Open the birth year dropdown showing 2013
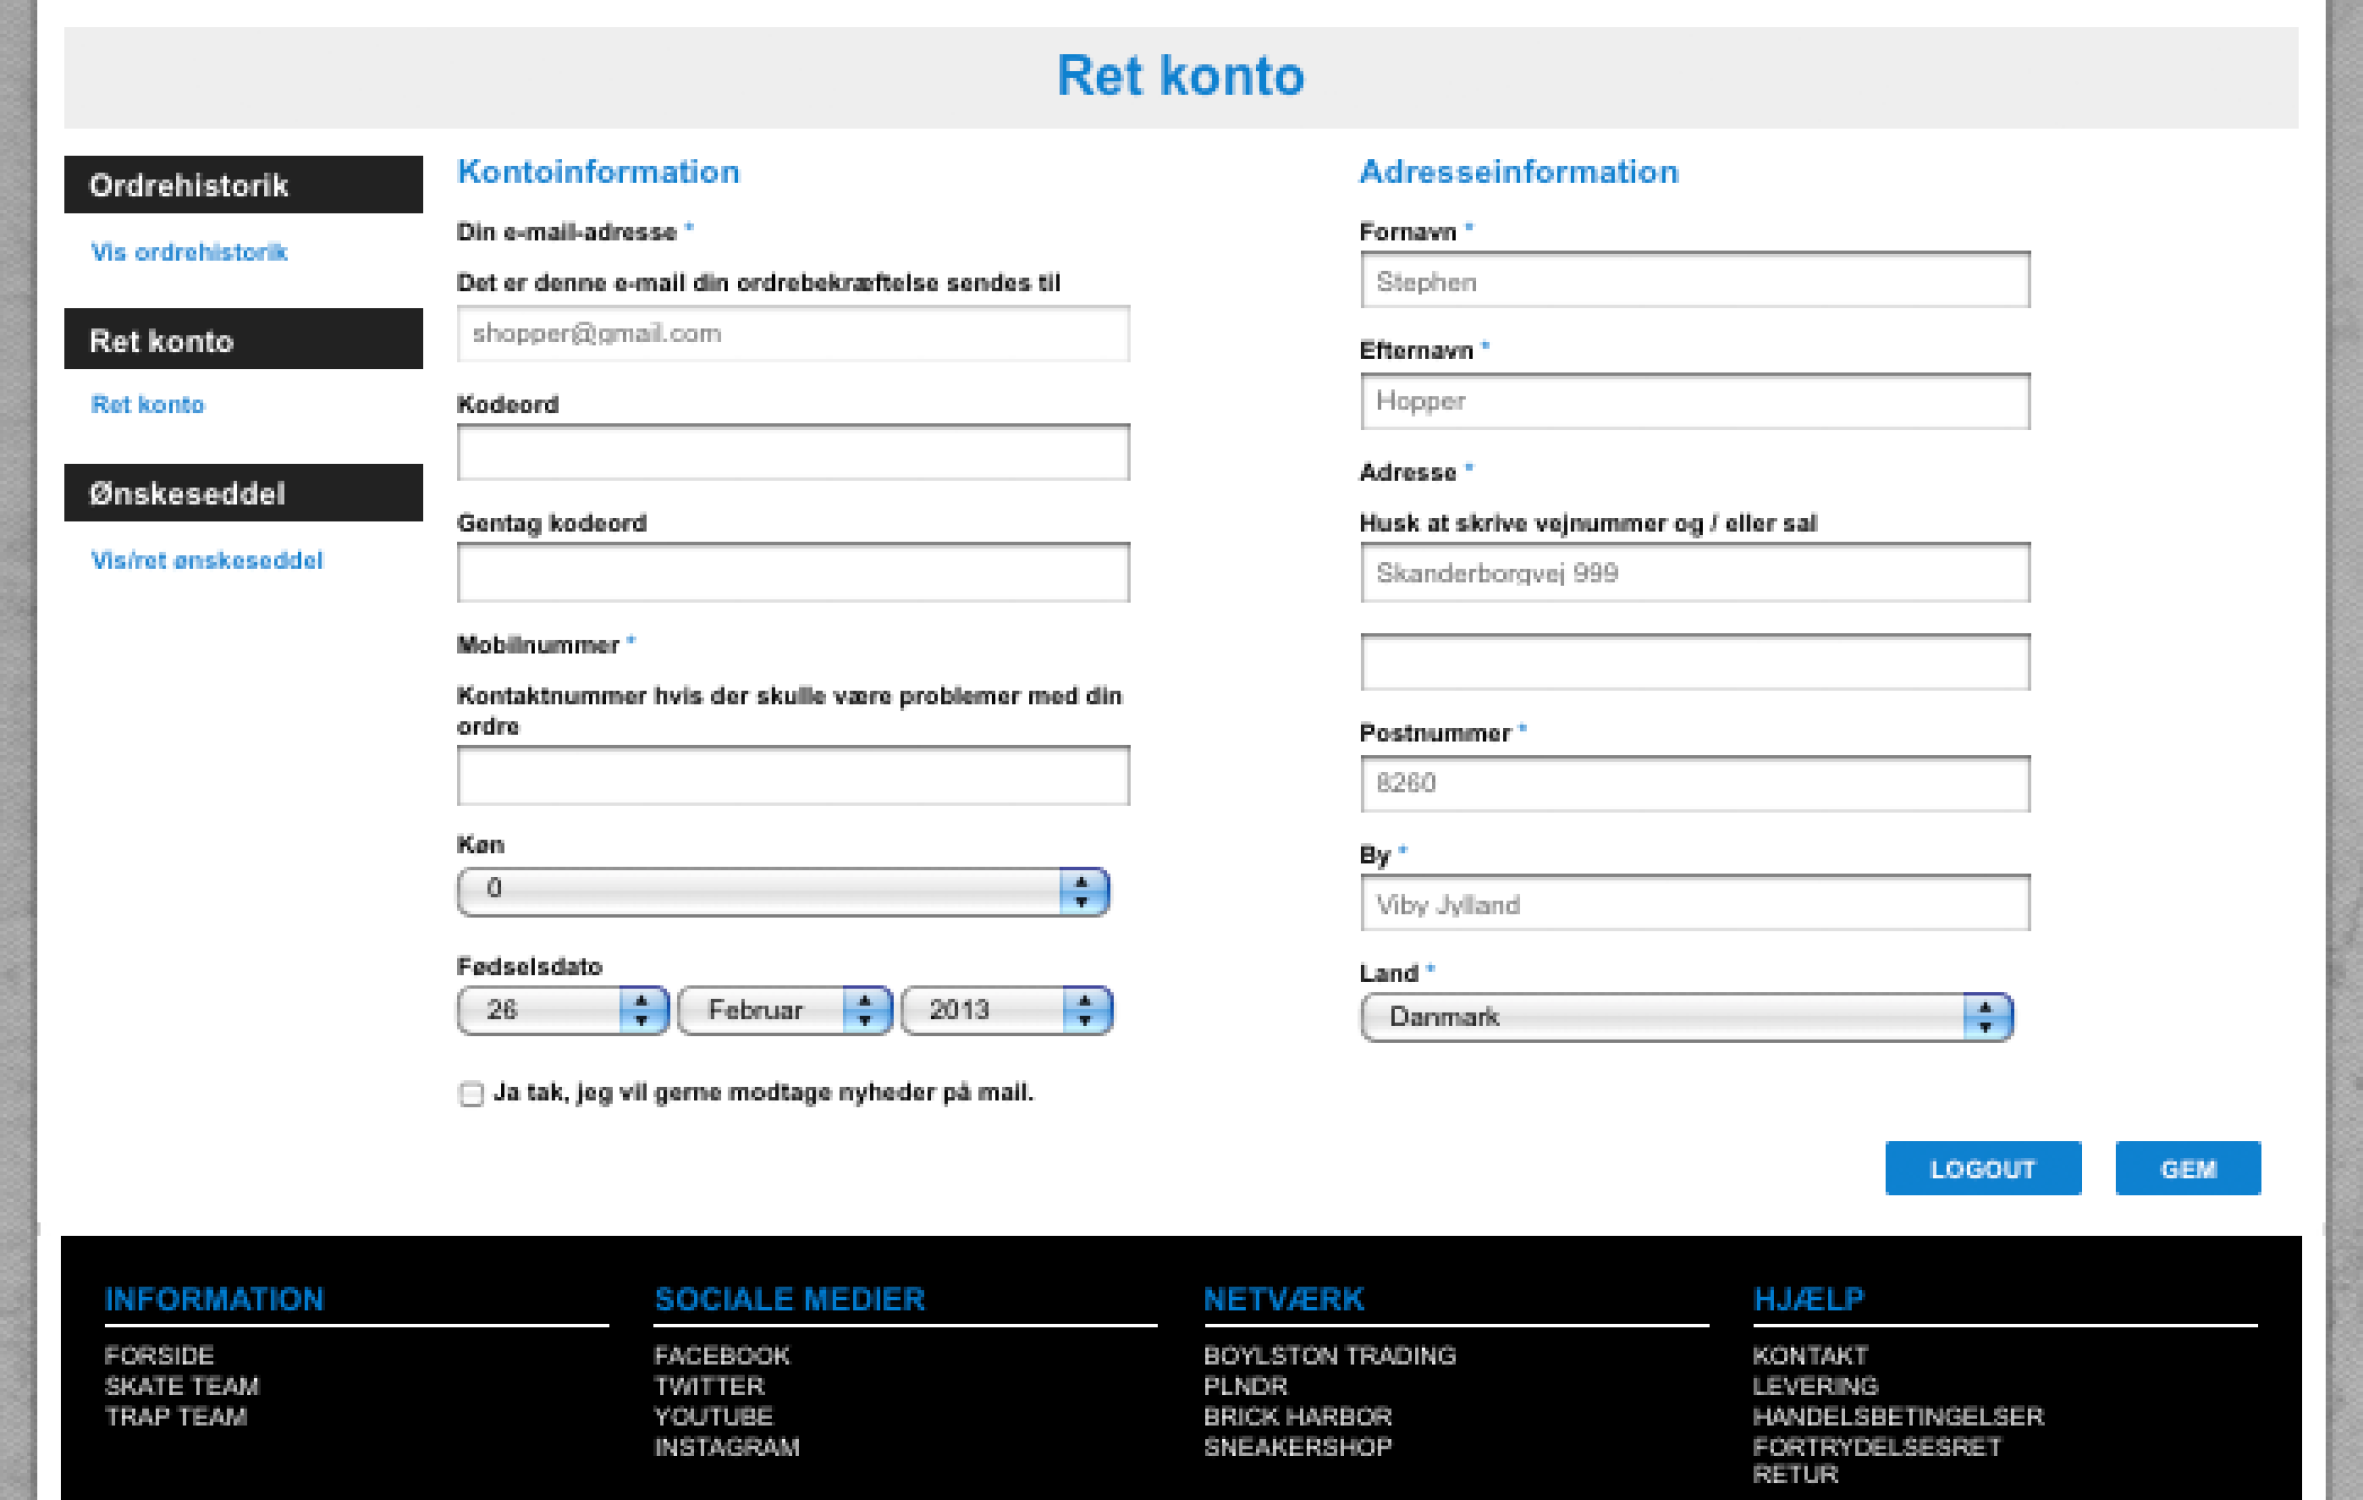 tap(1006, 1010)
